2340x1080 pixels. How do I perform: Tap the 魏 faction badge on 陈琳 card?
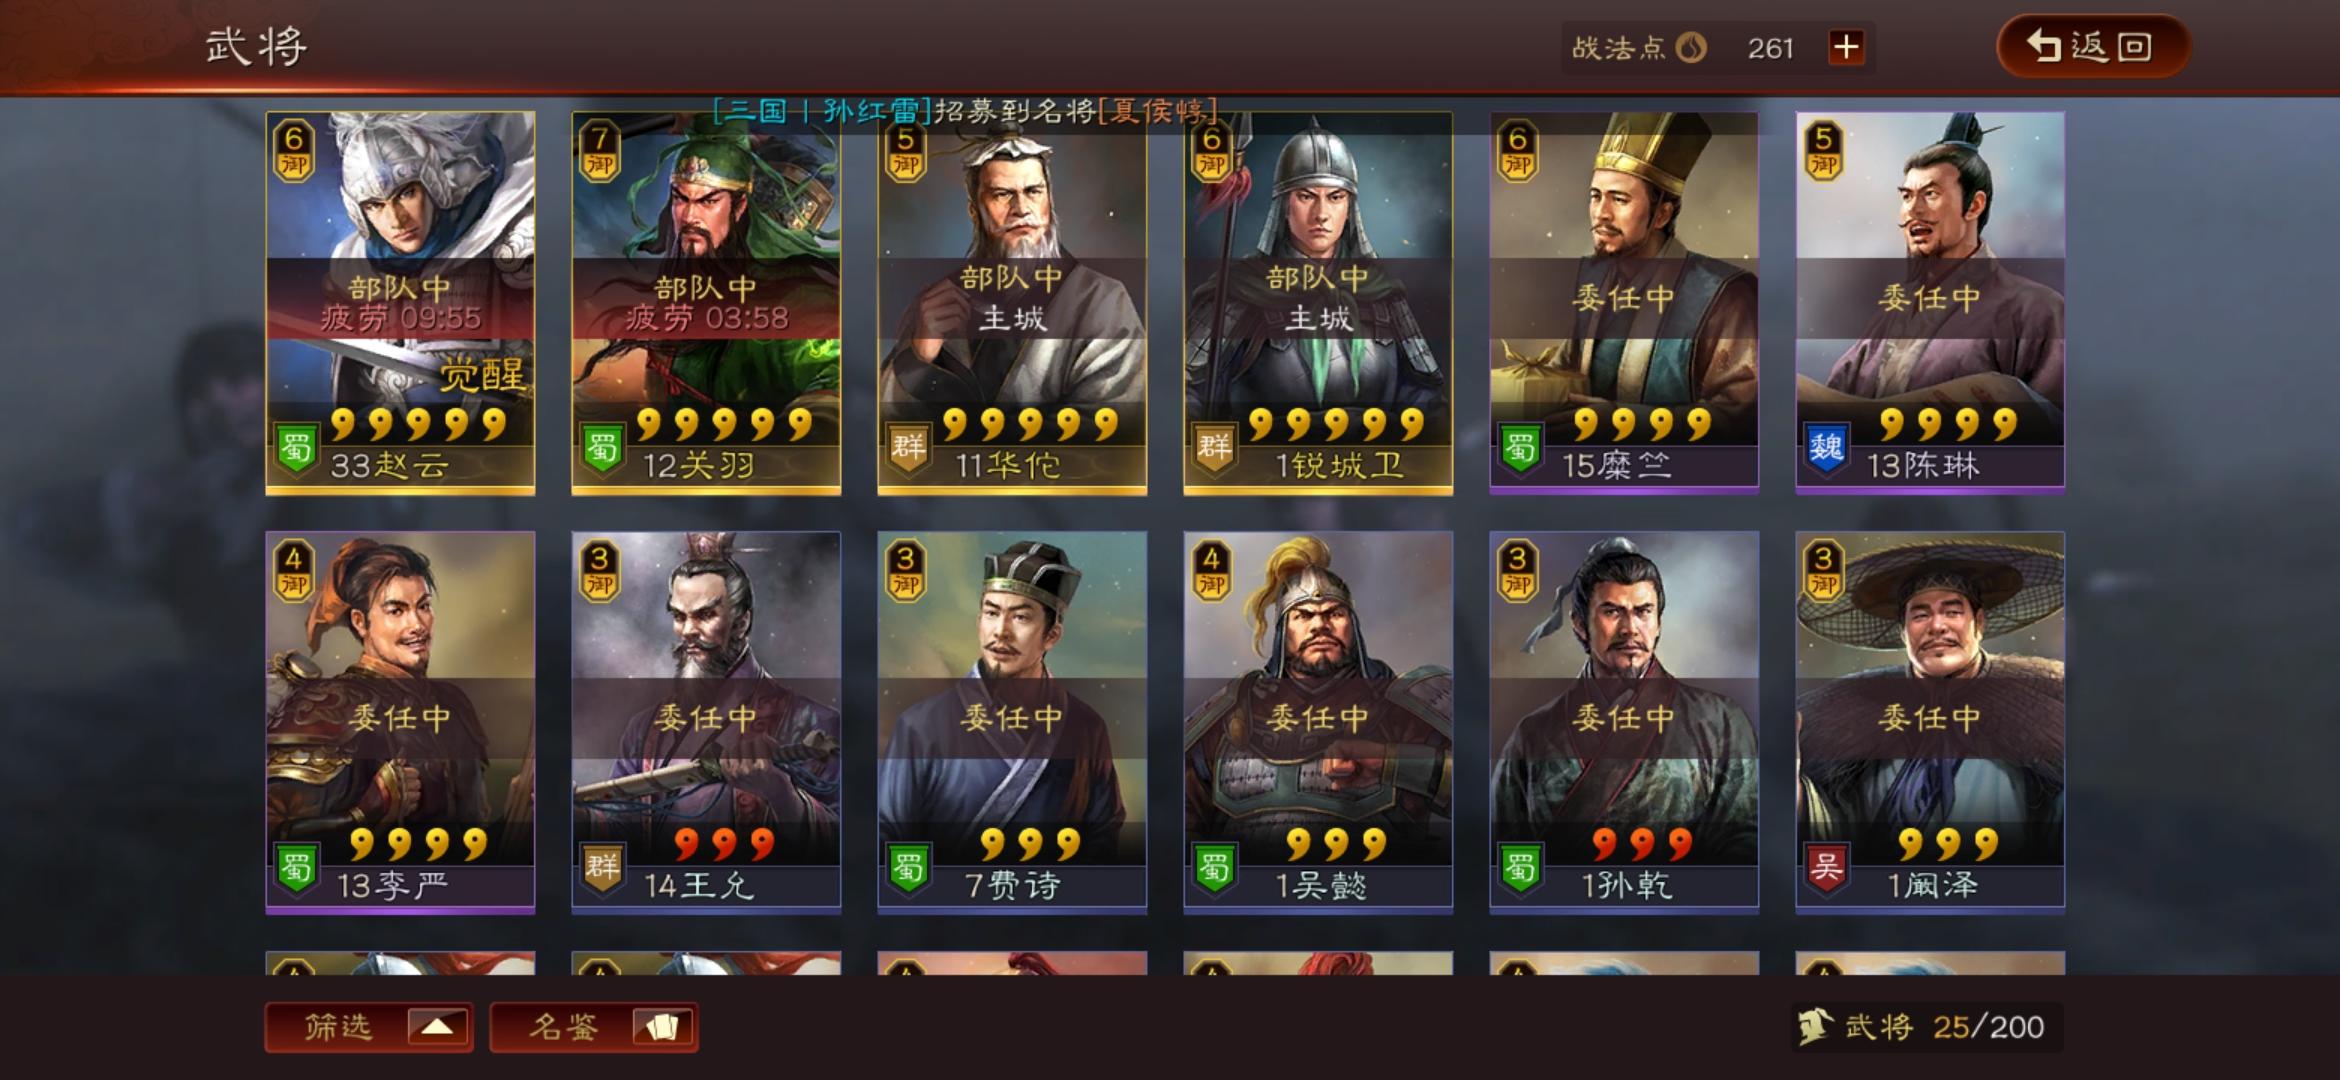coord(1826,449)
